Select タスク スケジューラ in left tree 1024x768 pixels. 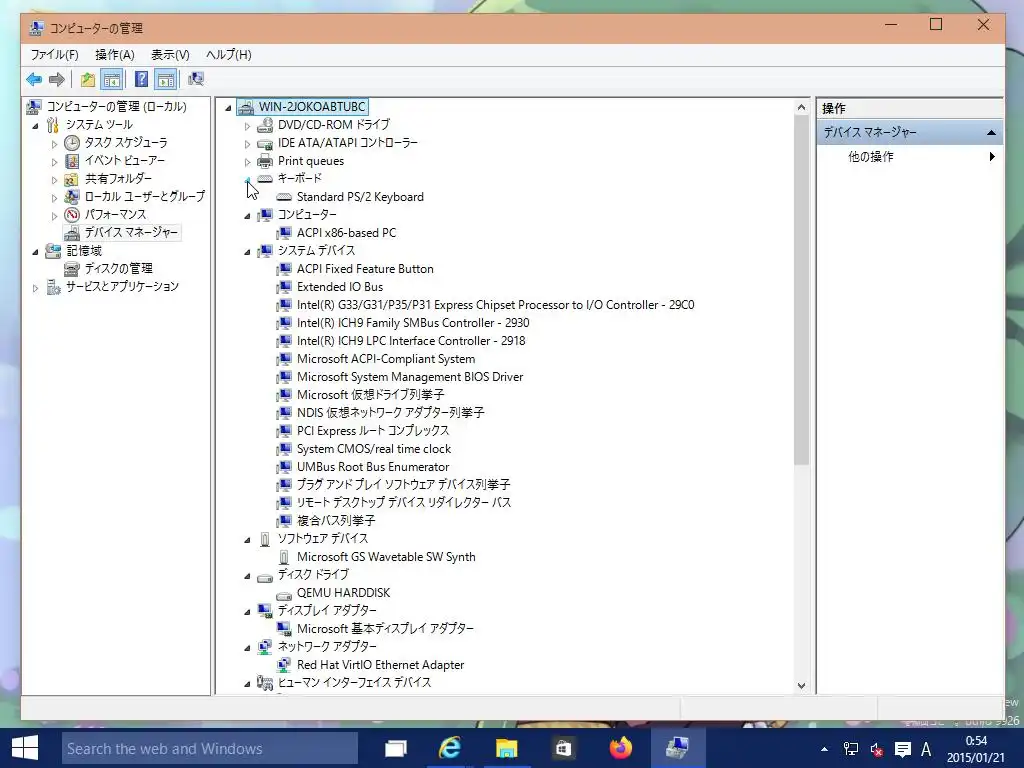coord(125,142)
